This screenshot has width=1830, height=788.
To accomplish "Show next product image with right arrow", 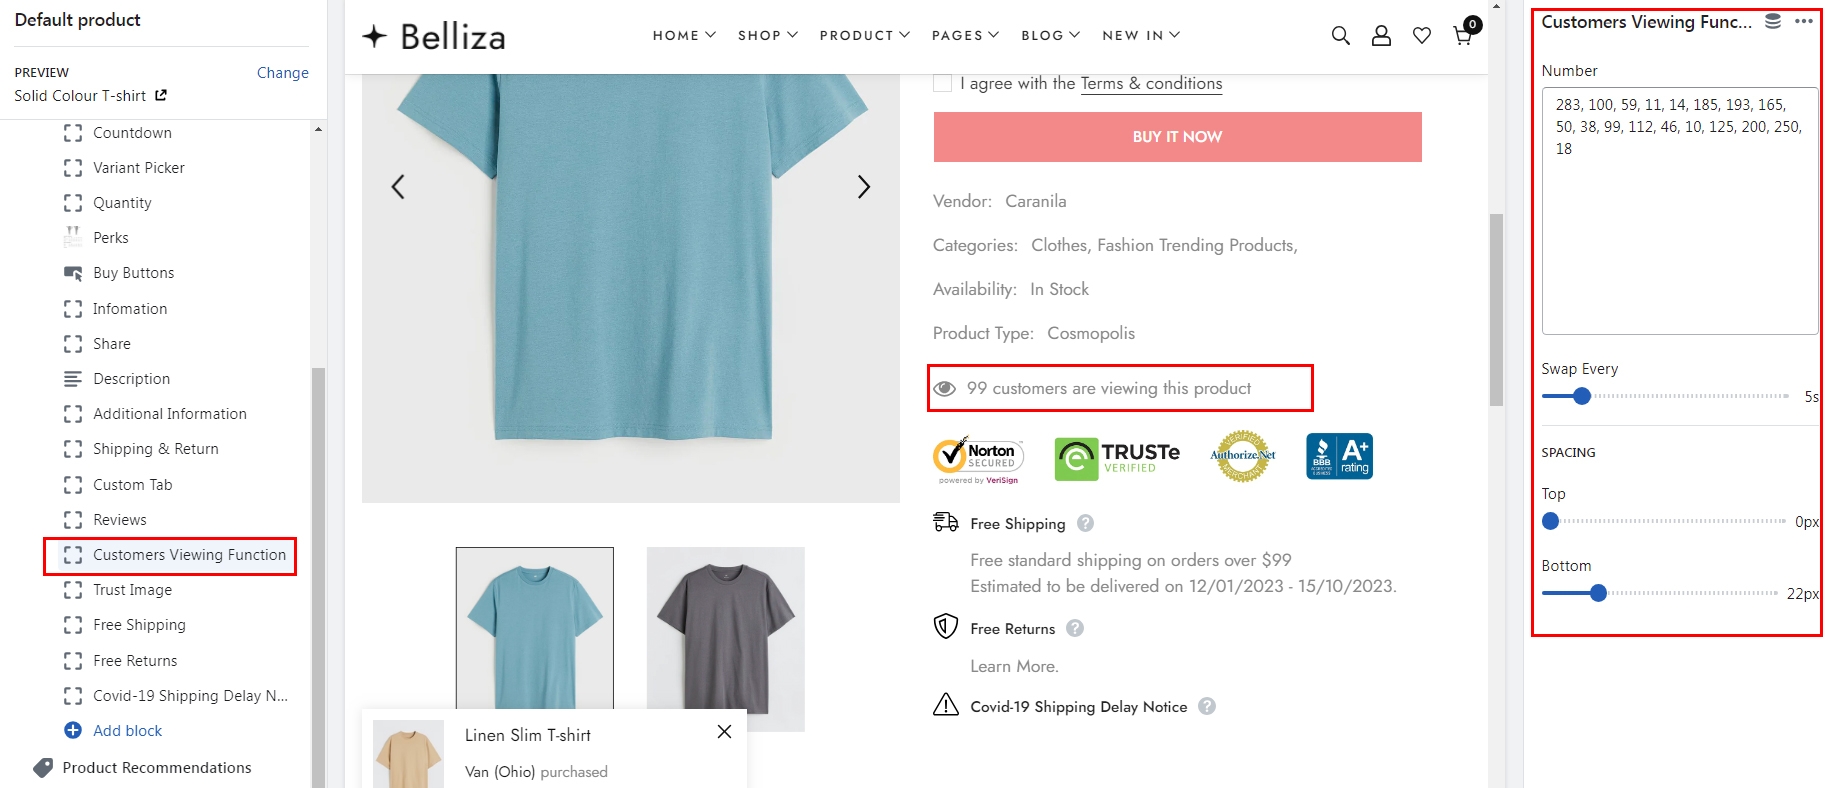I will point(863,187).
